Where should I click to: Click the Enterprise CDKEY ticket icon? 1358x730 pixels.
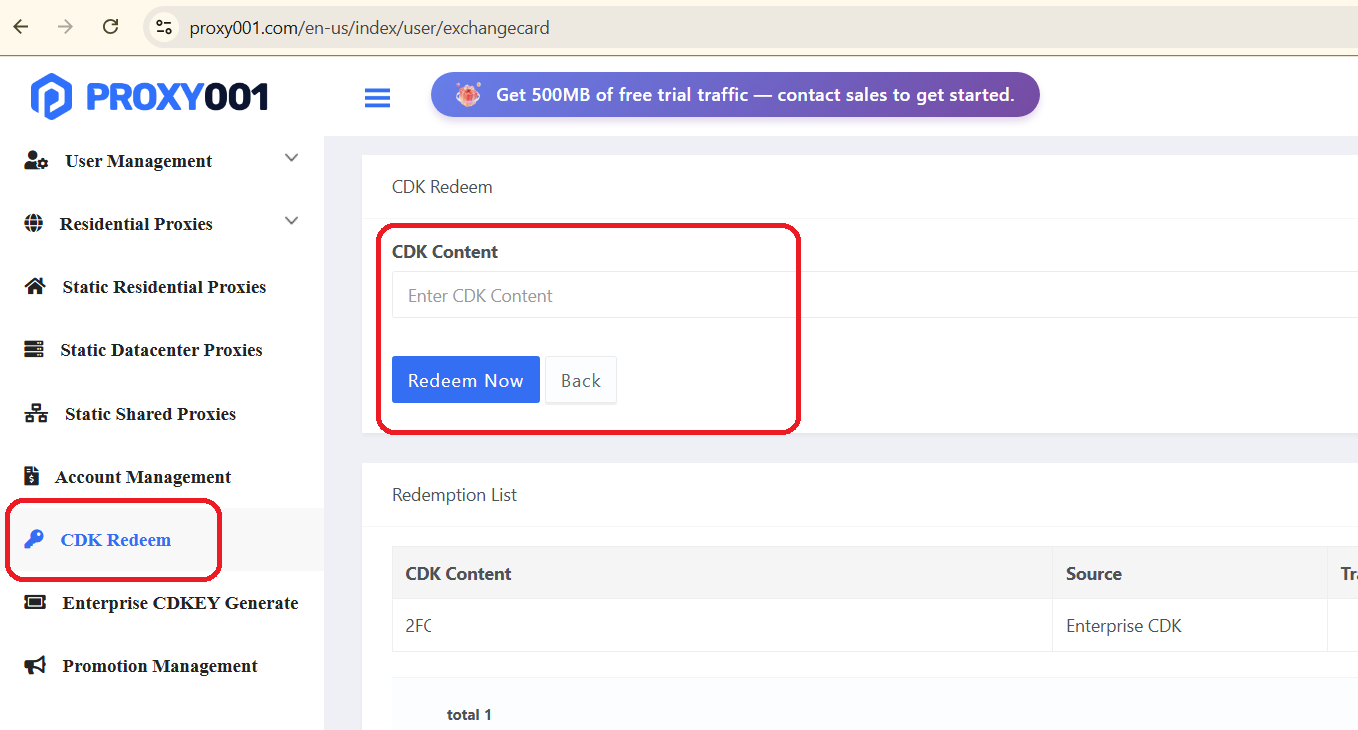click(35, 603)
